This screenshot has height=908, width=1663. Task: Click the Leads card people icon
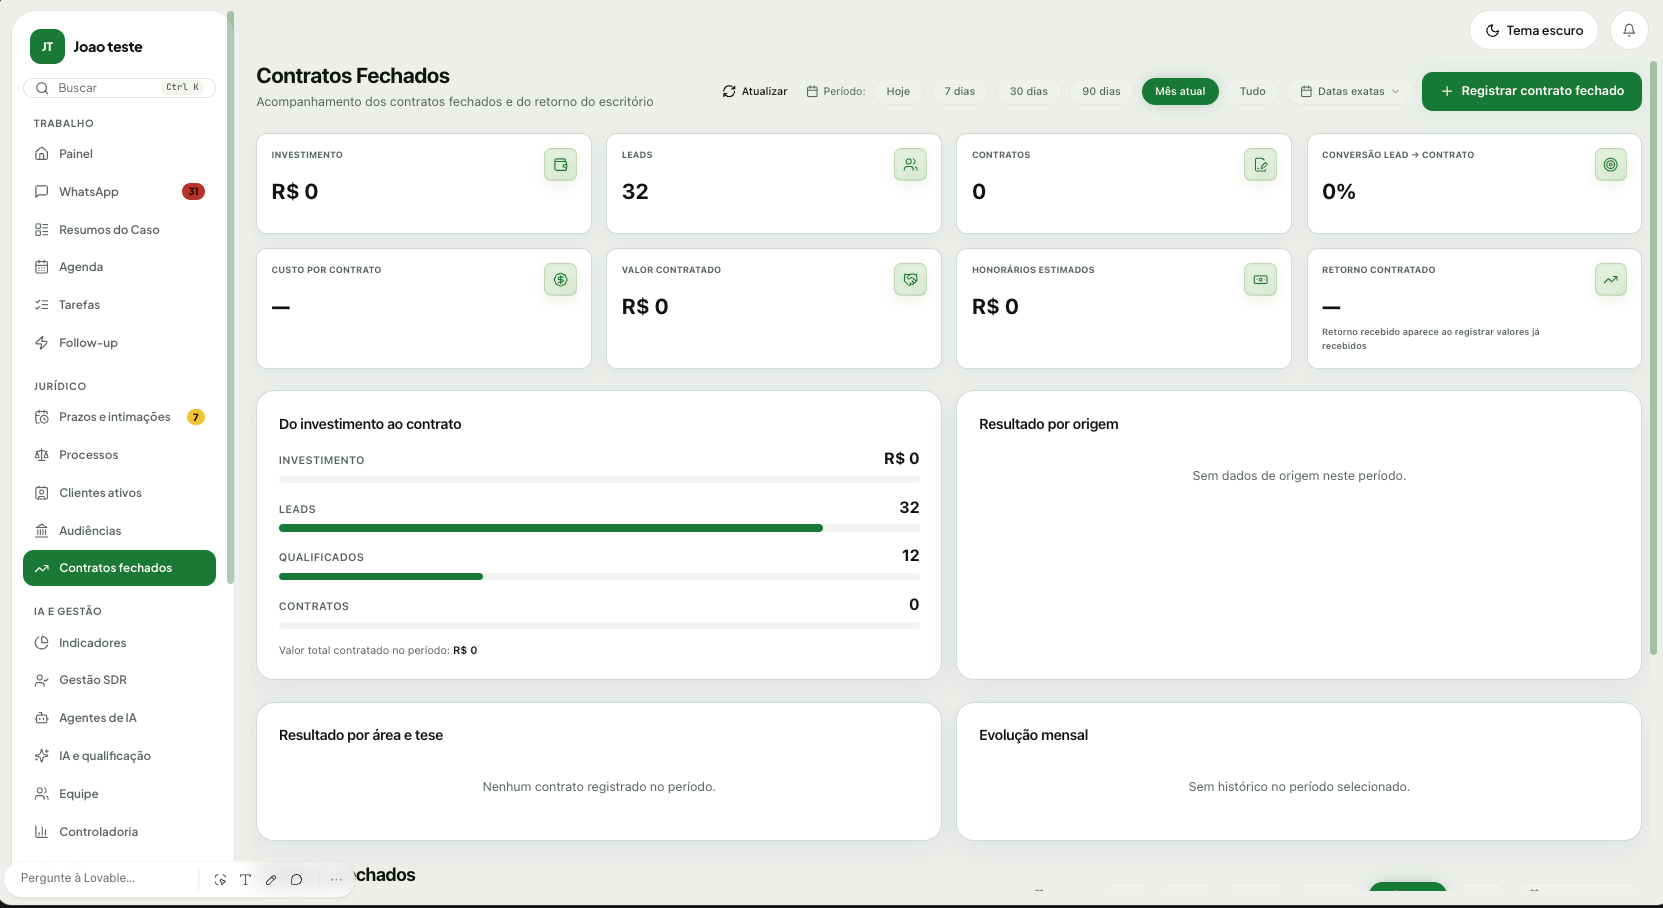tap(910, 164)
